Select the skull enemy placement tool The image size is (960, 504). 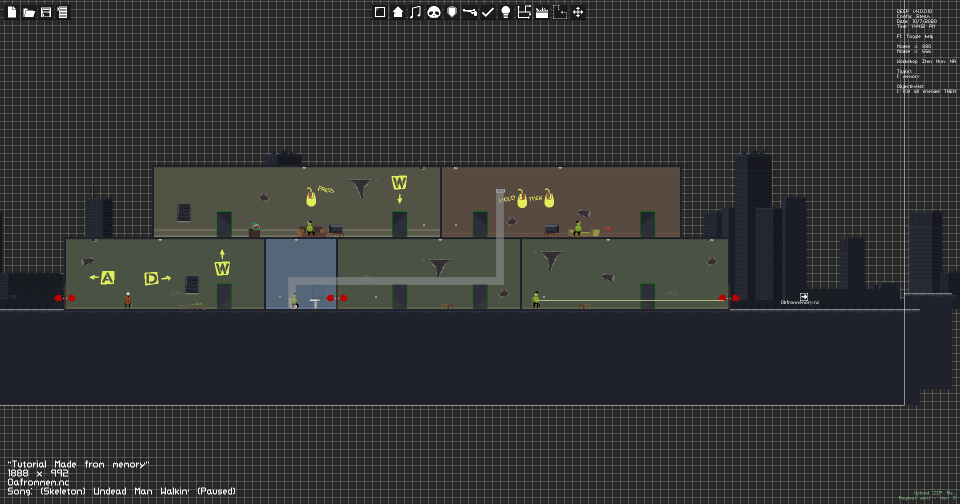click(x=434, y=12)
